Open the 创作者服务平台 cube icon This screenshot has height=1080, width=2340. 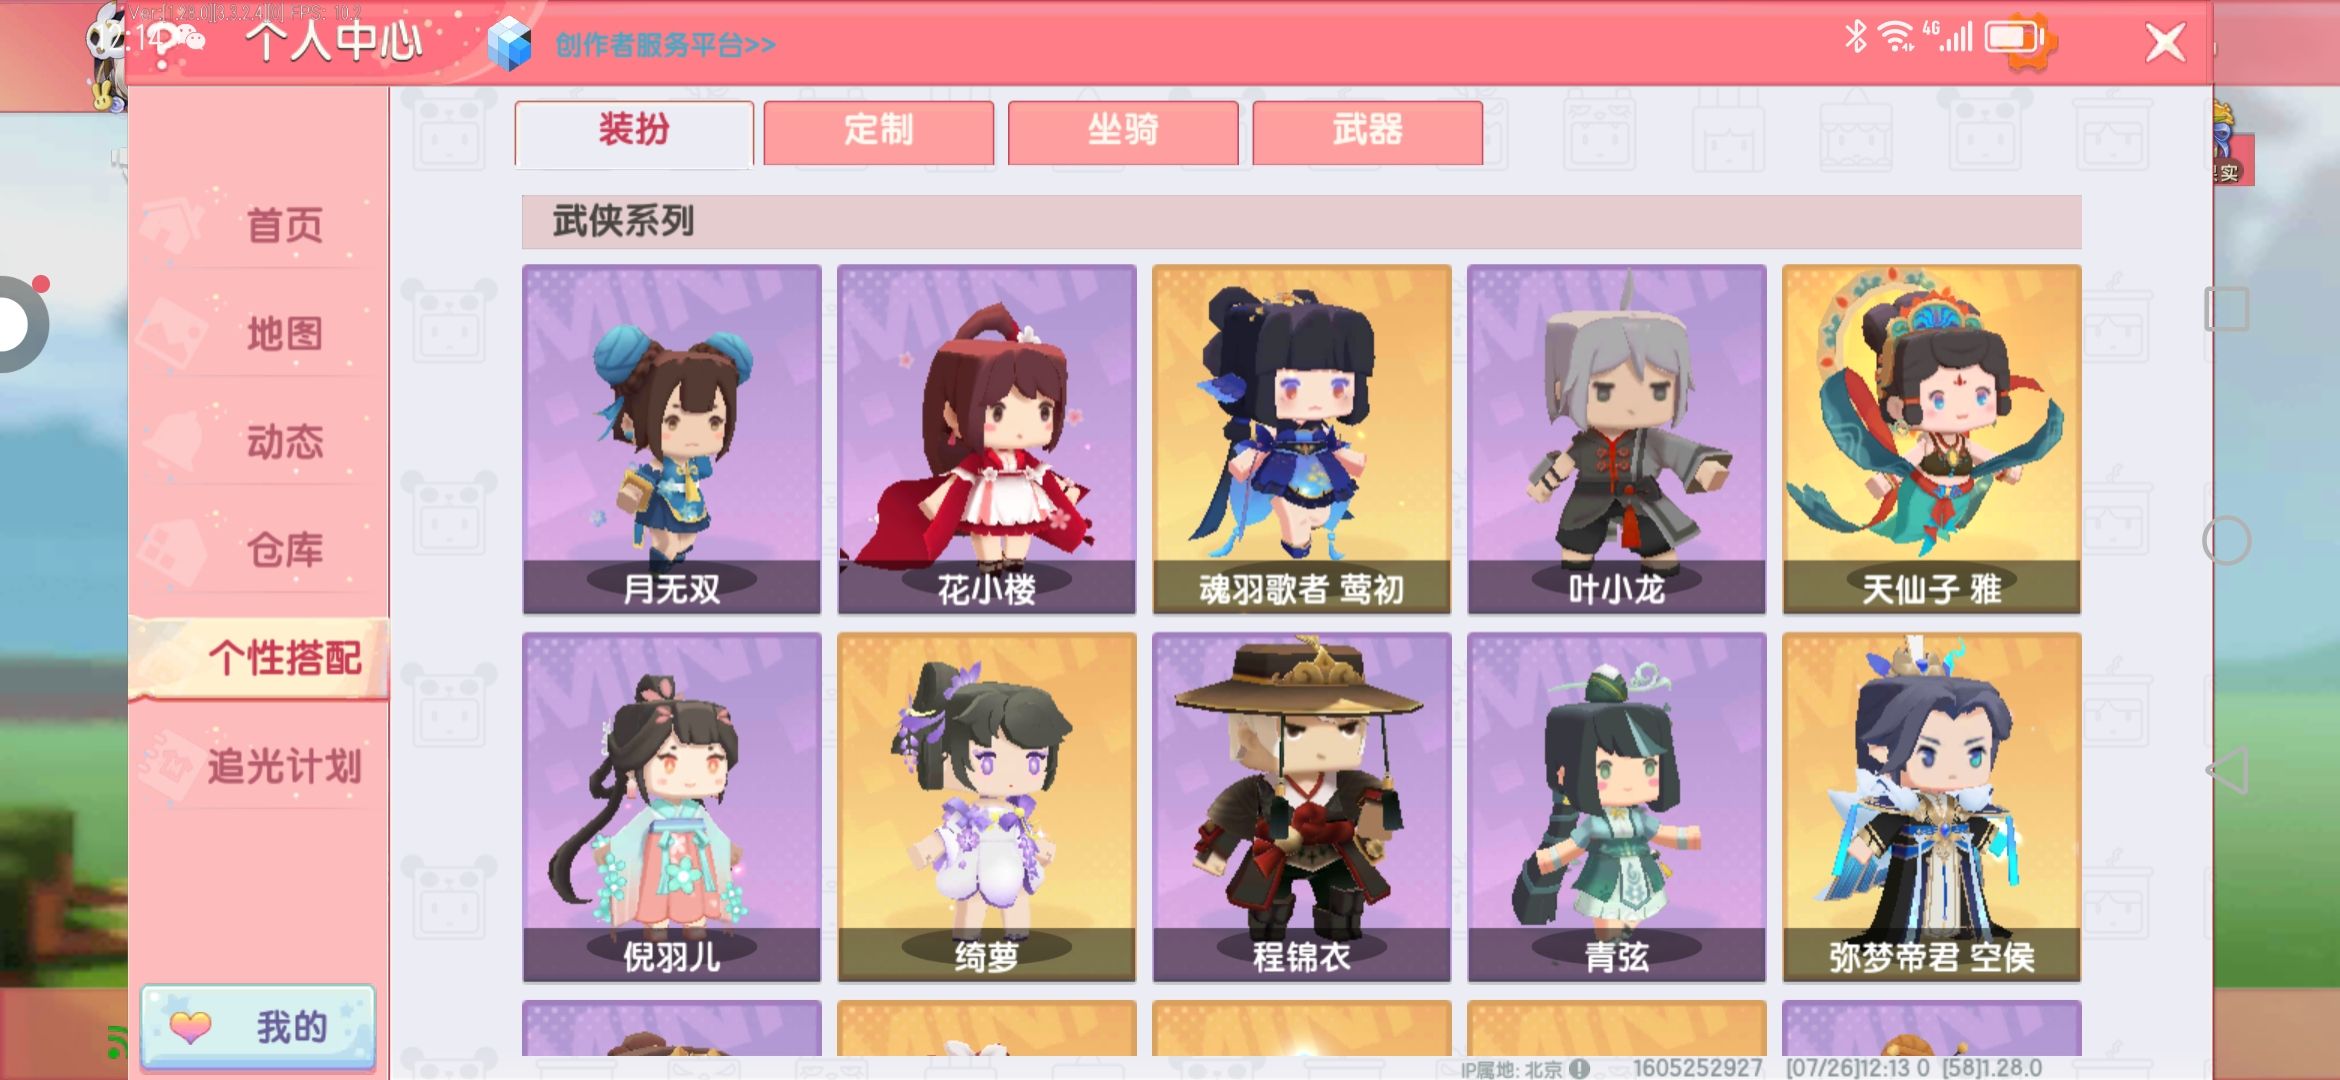510,44
